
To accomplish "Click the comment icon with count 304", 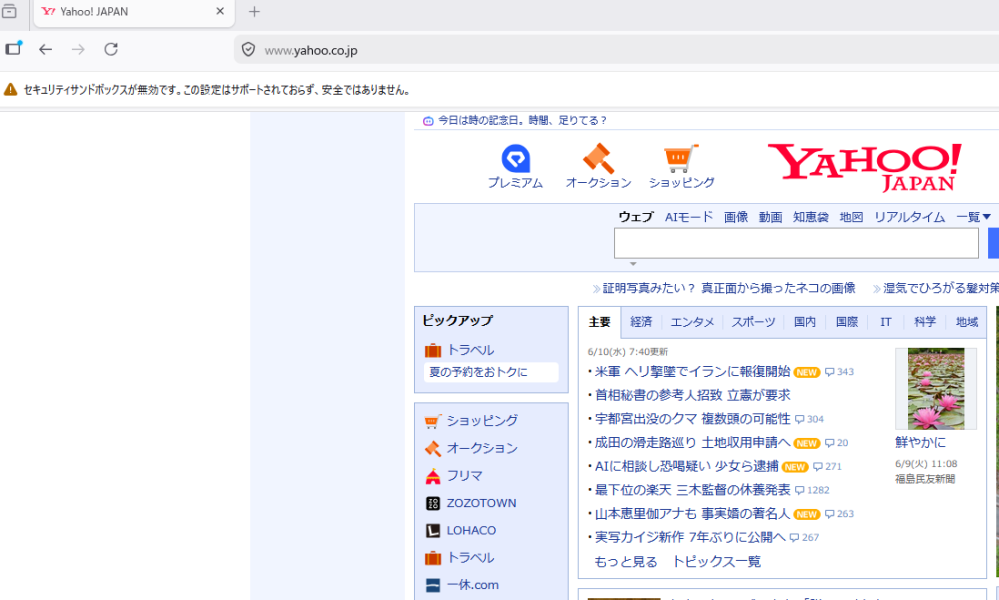I will click(800, 419).
